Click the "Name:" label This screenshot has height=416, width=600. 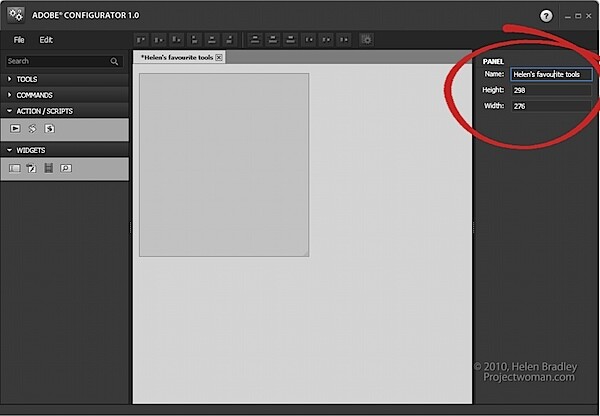pos(494,74)
